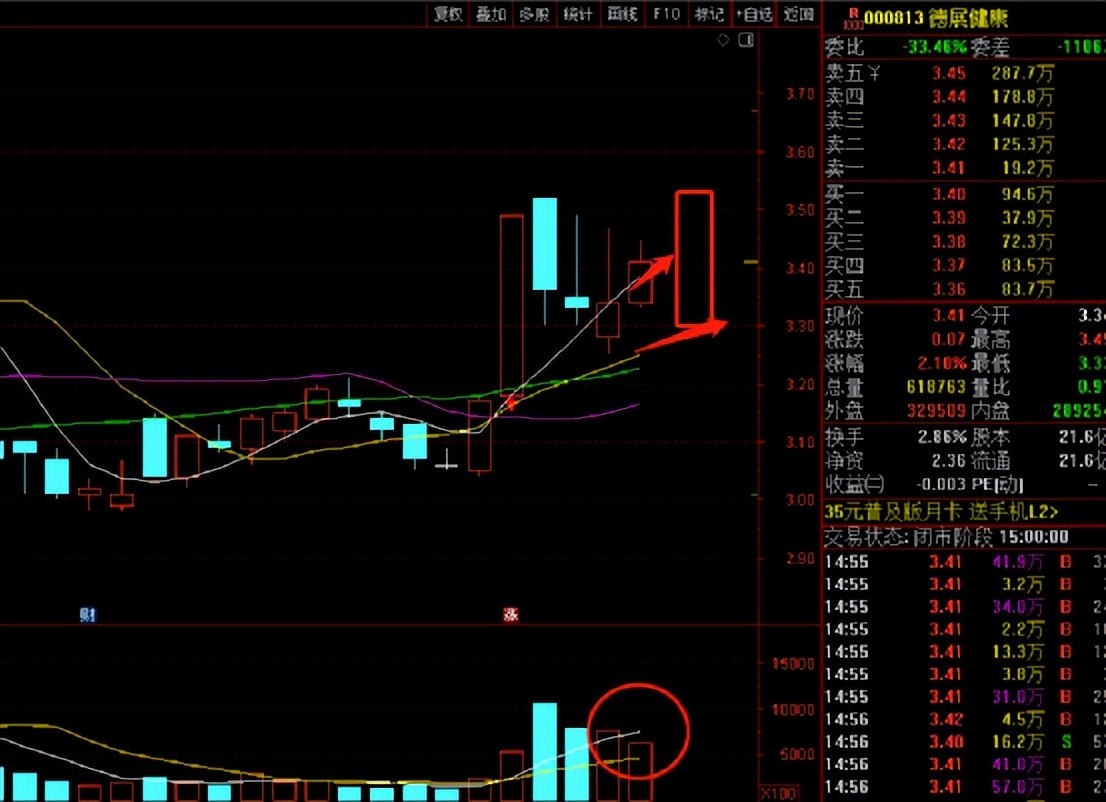
Task: Click the 涨幅 value 2.10%
Action: click(x=942, y=363)
